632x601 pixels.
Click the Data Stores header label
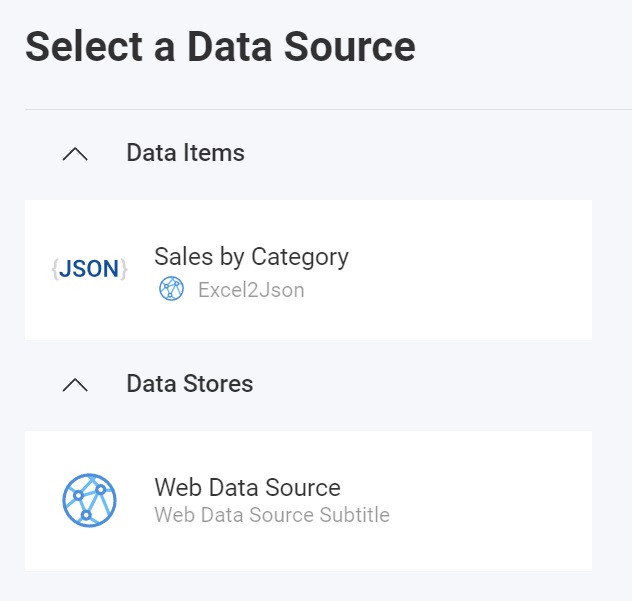pos(189,384)
